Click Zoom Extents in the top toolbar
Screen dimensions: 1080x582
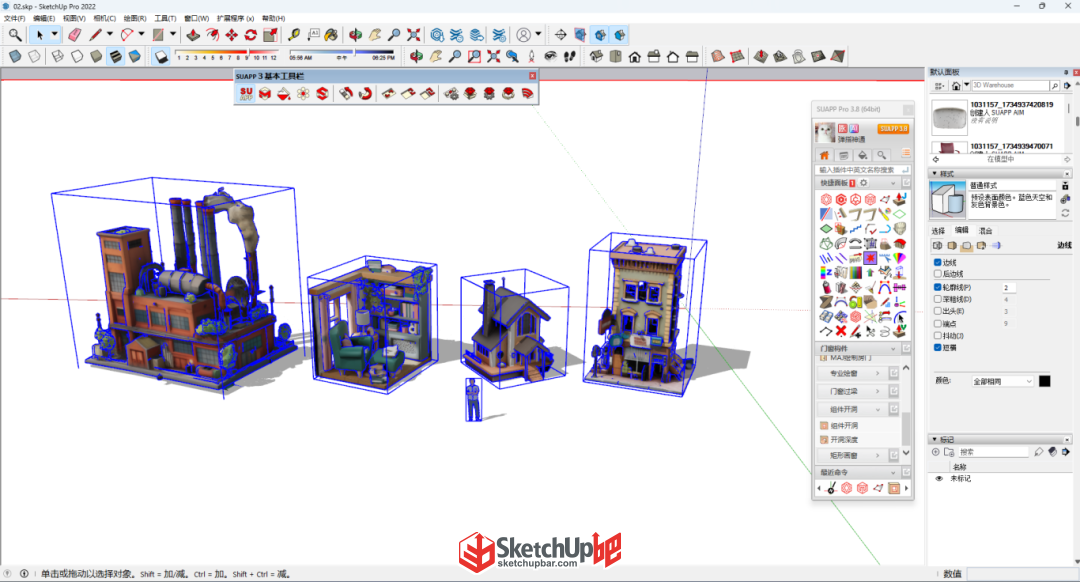414,34
